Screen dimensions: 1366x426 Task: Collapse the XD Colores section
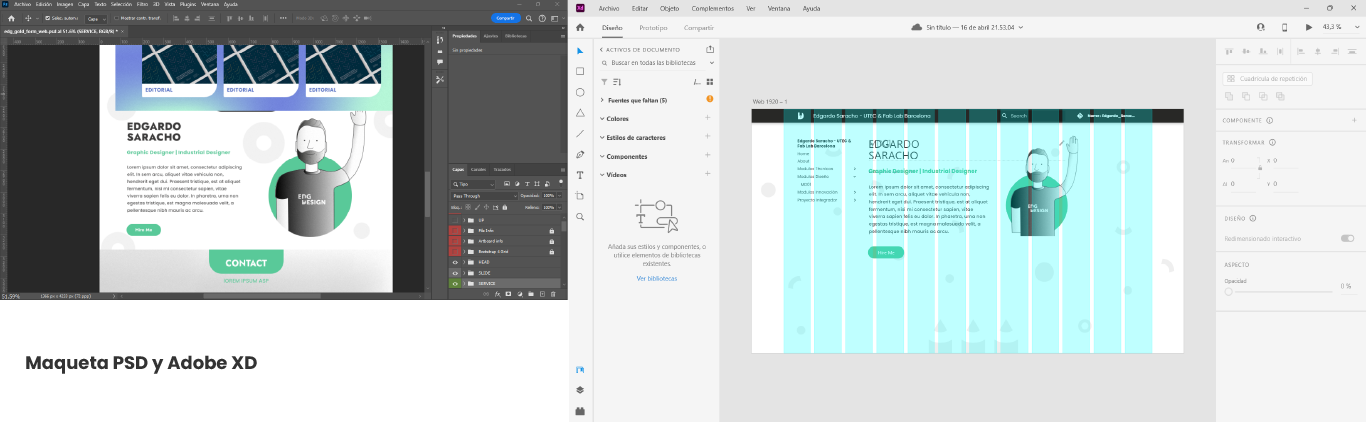pos(602,118)
